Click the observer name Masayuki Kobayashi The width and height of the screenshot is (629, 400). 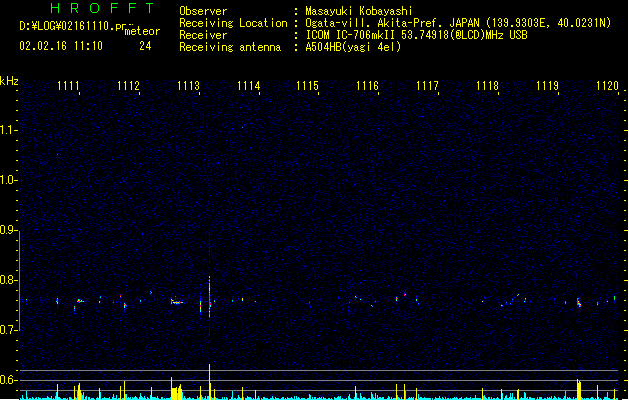pos(359,11)
